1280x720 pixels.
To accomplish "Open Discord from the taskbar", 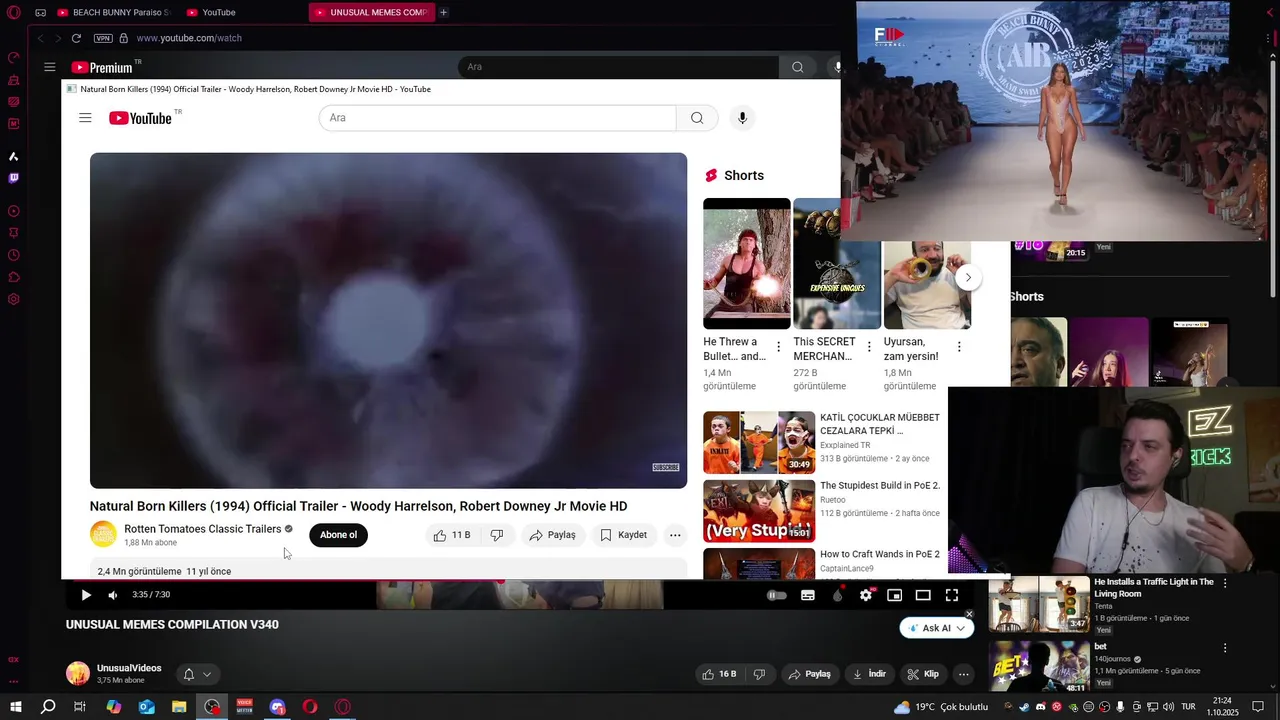I will (x=277, y=707).
